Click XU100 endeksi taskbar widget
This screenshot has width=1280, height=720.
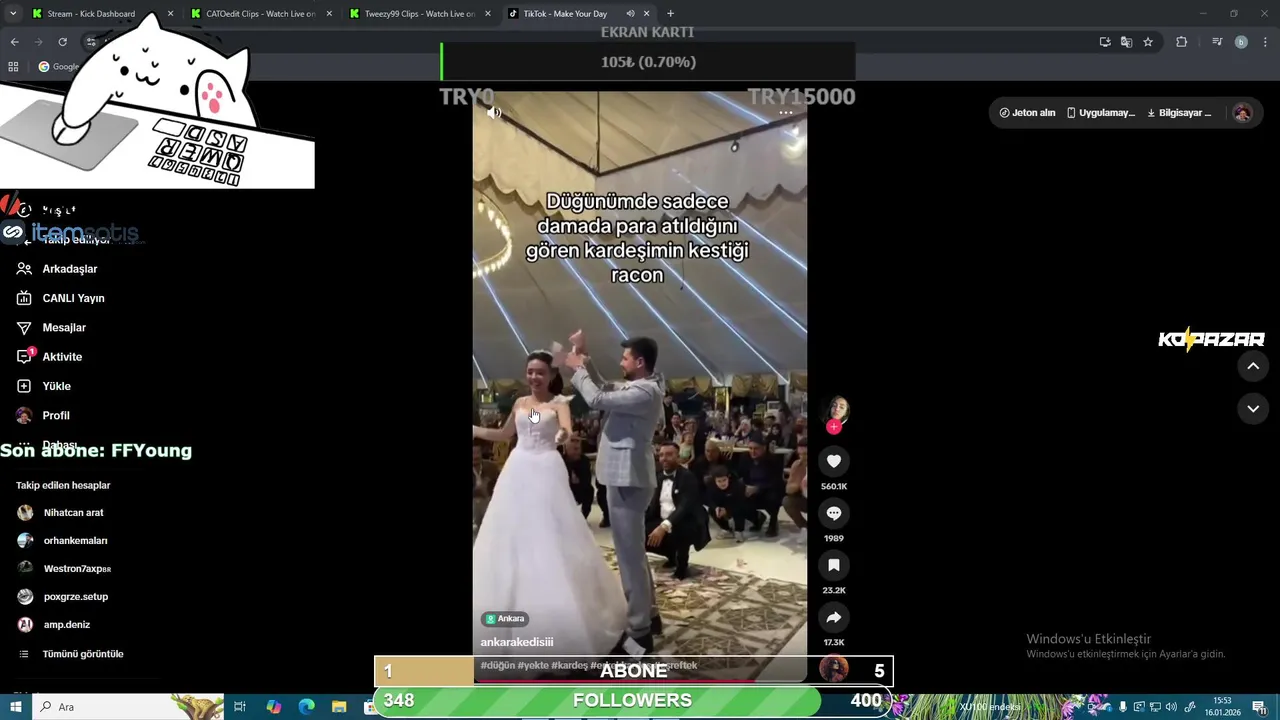click(x=990, y=707)
